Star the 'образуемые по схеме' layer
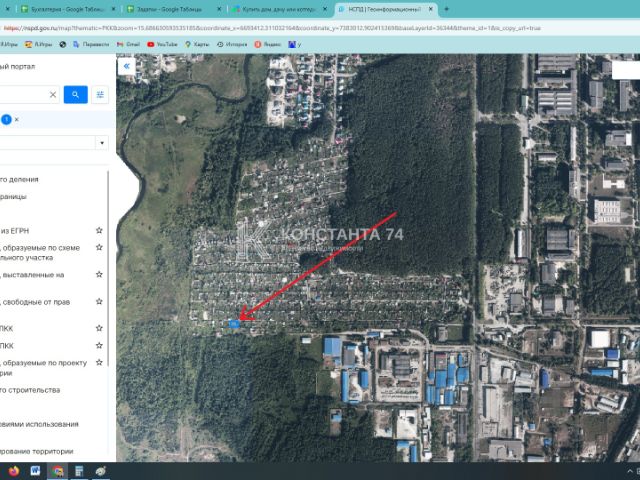 [x=99, y=247]
